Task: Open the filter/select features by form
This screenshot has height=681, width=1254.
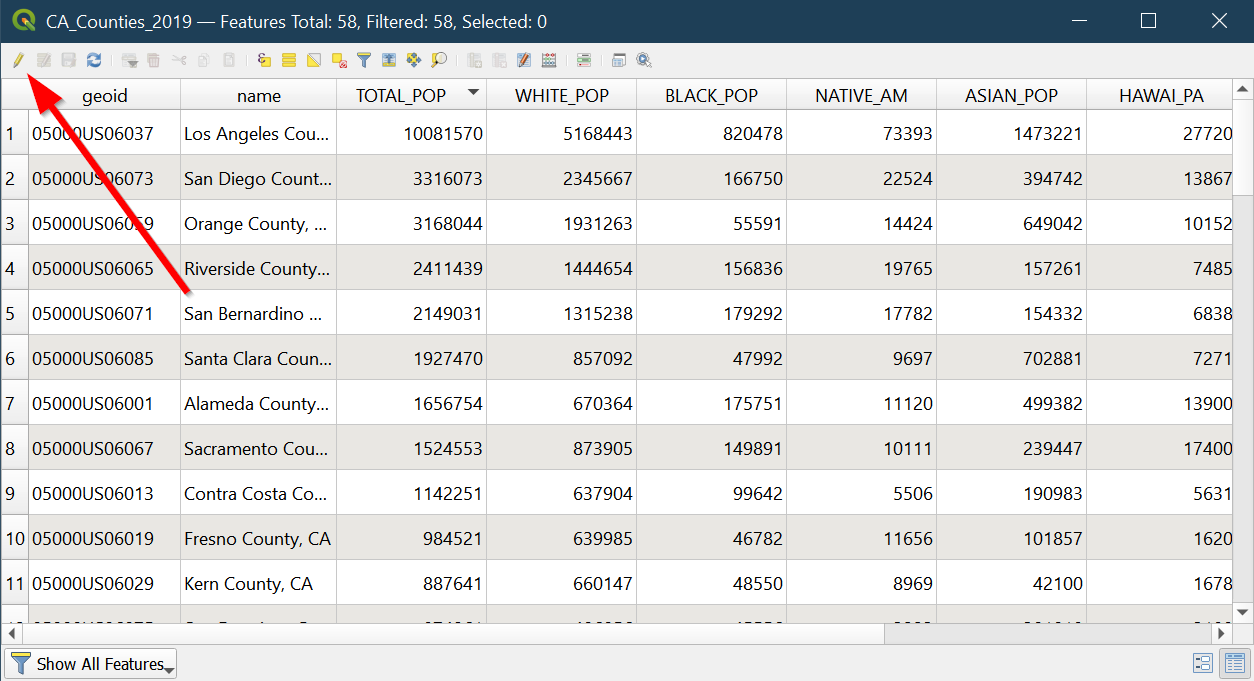Action: [364, 60]
